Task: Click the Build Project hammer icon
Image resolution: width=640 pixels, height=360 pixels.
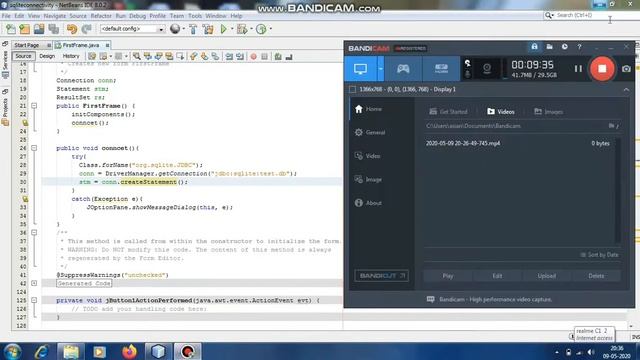Action: 193,29
